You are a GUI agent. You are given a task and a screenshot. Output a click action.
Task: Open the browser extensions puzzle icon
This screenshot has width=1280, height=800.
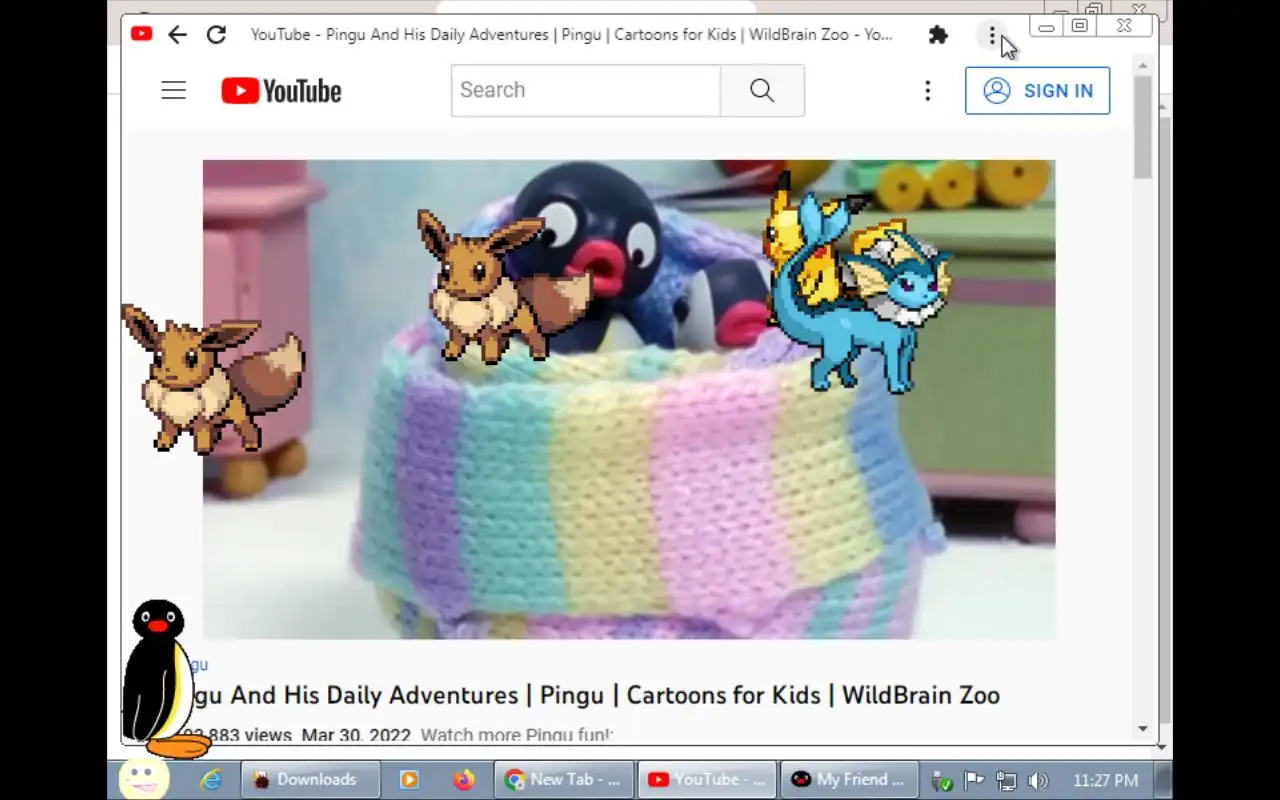(938, 35)
